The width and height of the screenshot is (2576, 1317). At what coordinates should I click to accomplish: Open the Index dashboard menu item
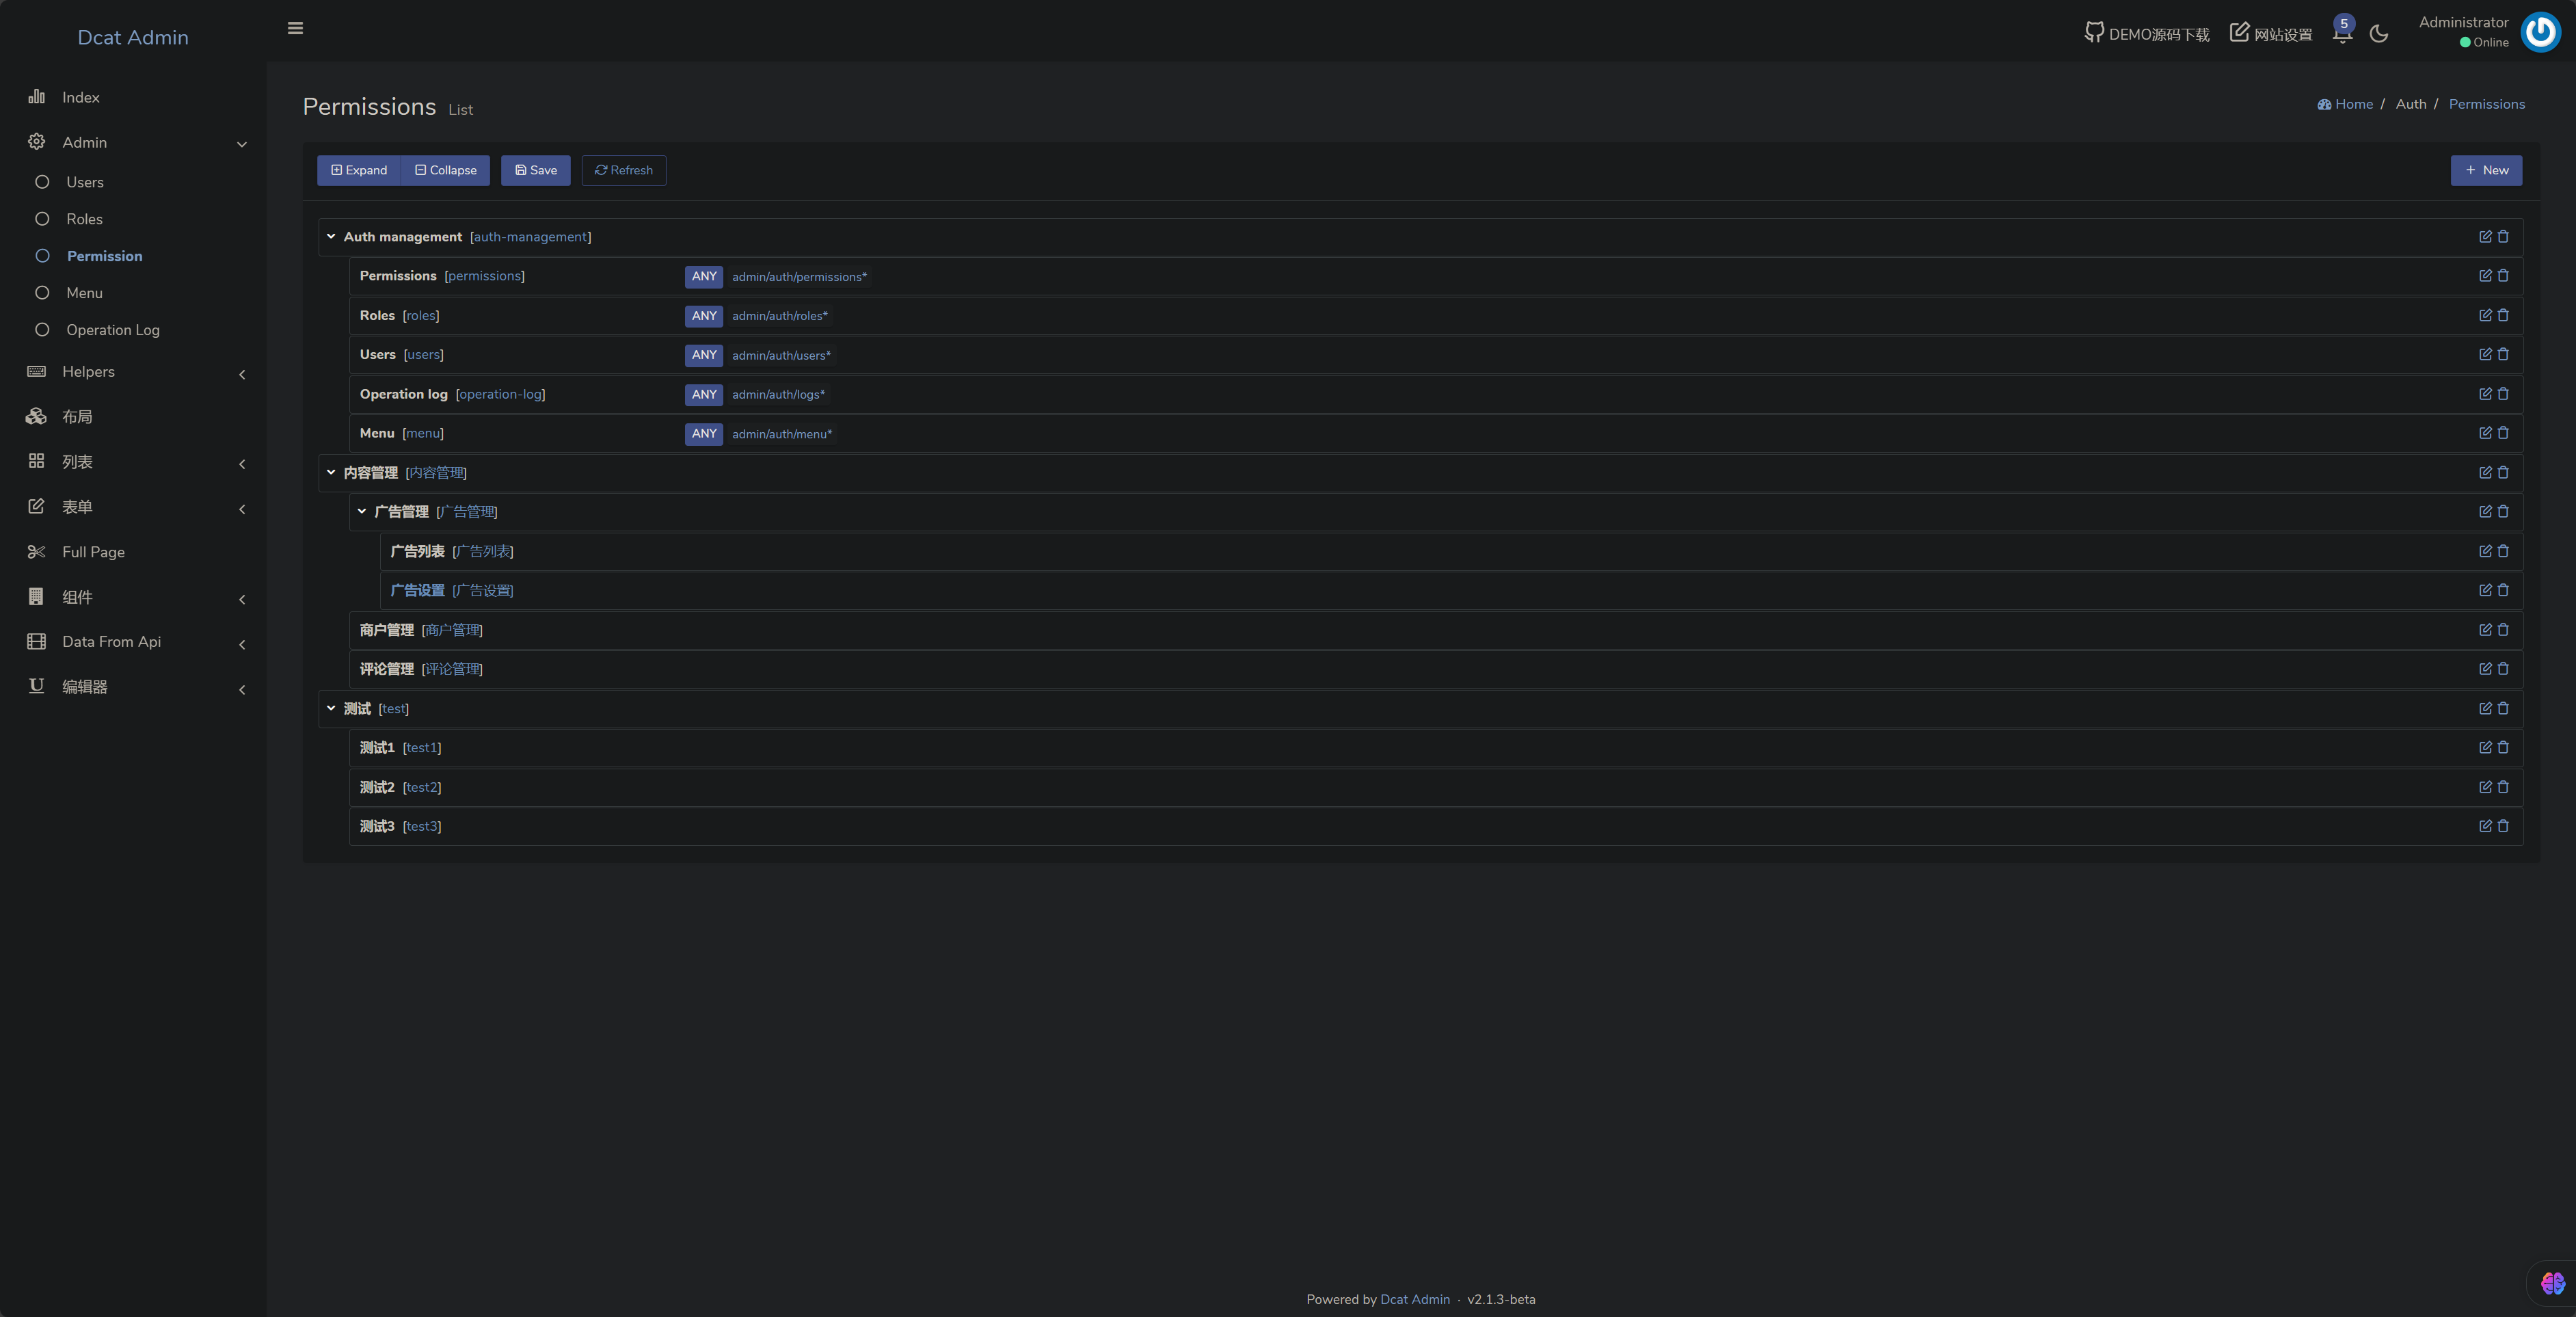click(134, 97)
